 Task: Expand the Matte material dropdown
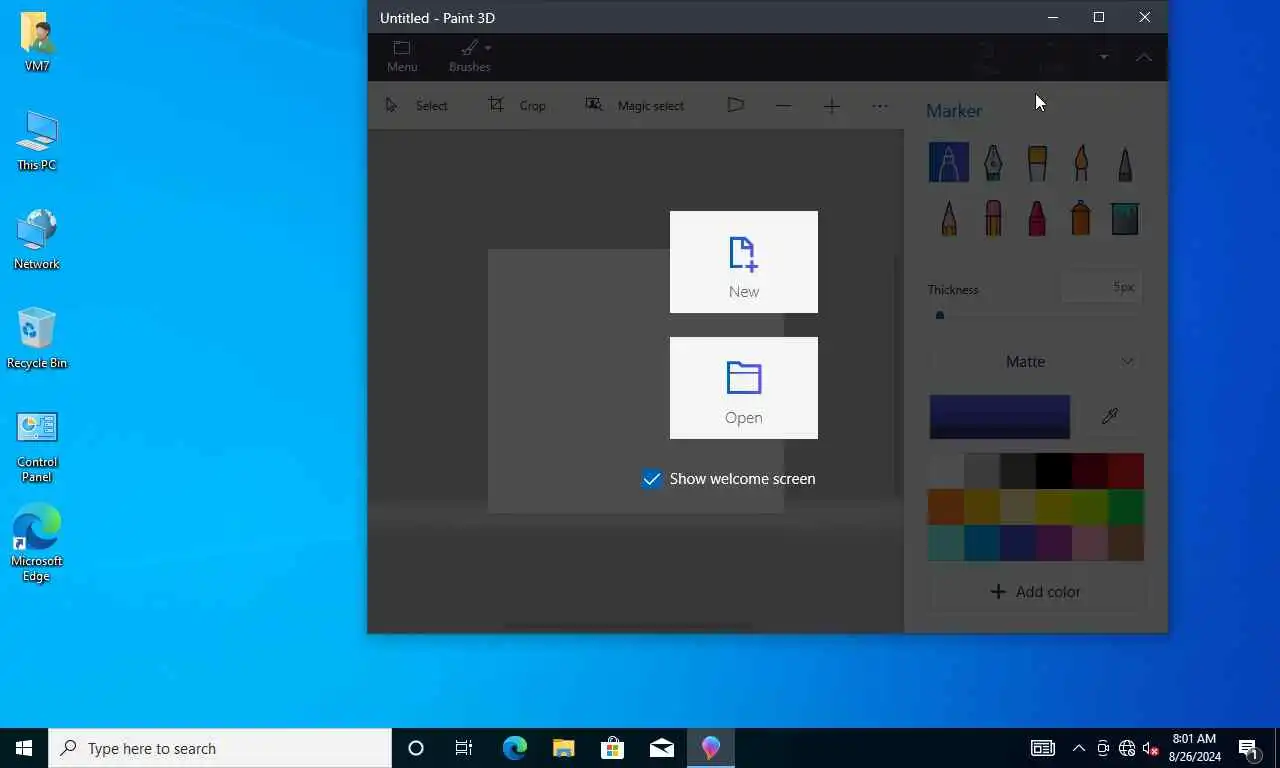(x=1036, y=362)
